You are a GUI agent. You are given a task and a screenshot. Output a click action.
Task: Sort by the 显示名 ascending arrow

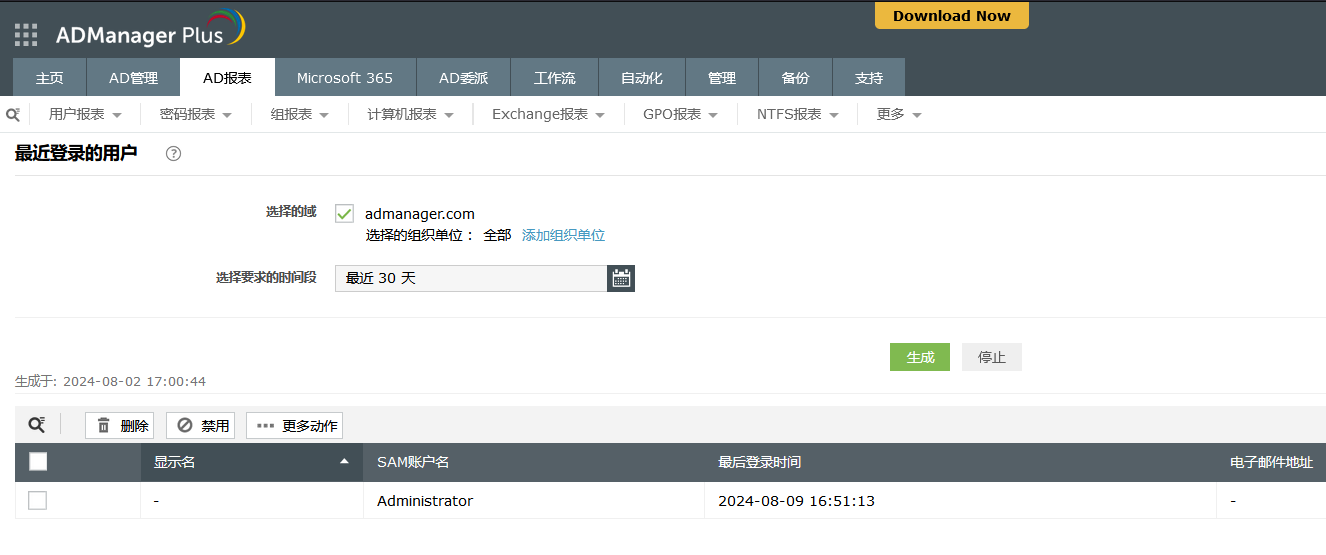click(345, 462)
